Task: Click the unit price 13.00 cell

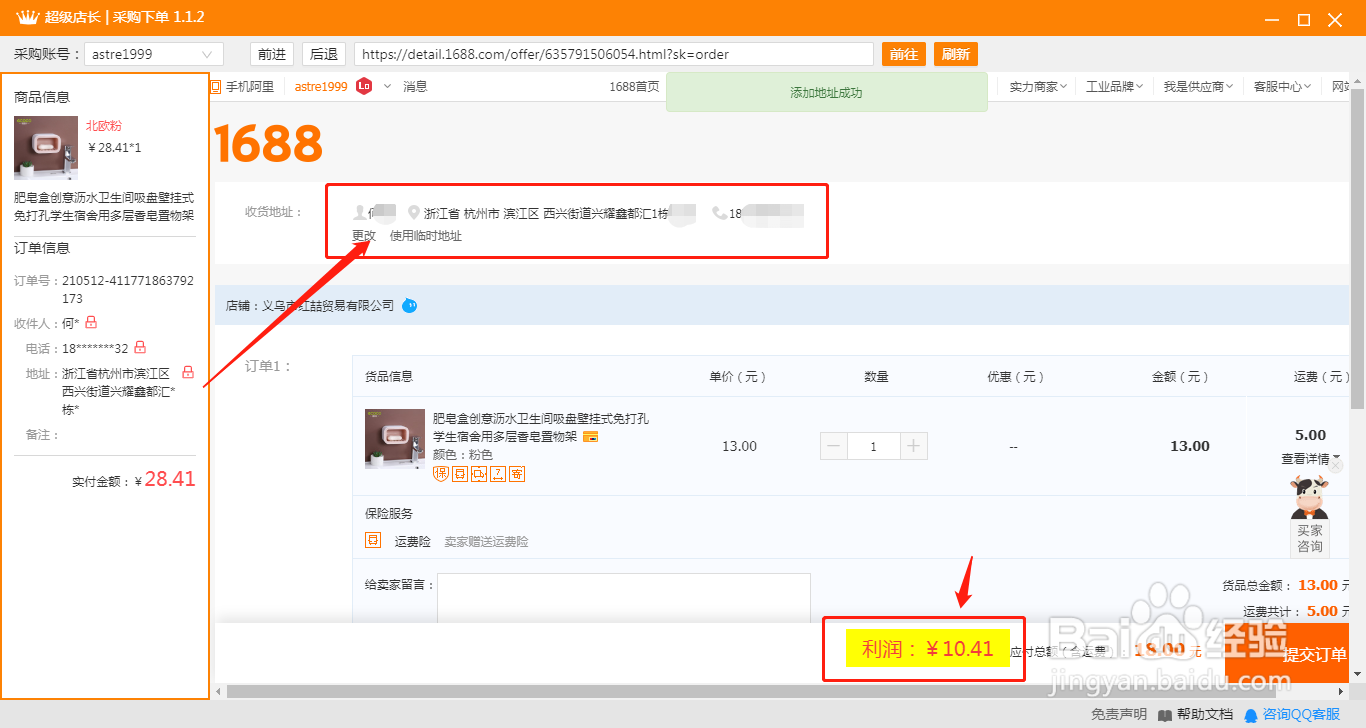Action: coord(739,446)
